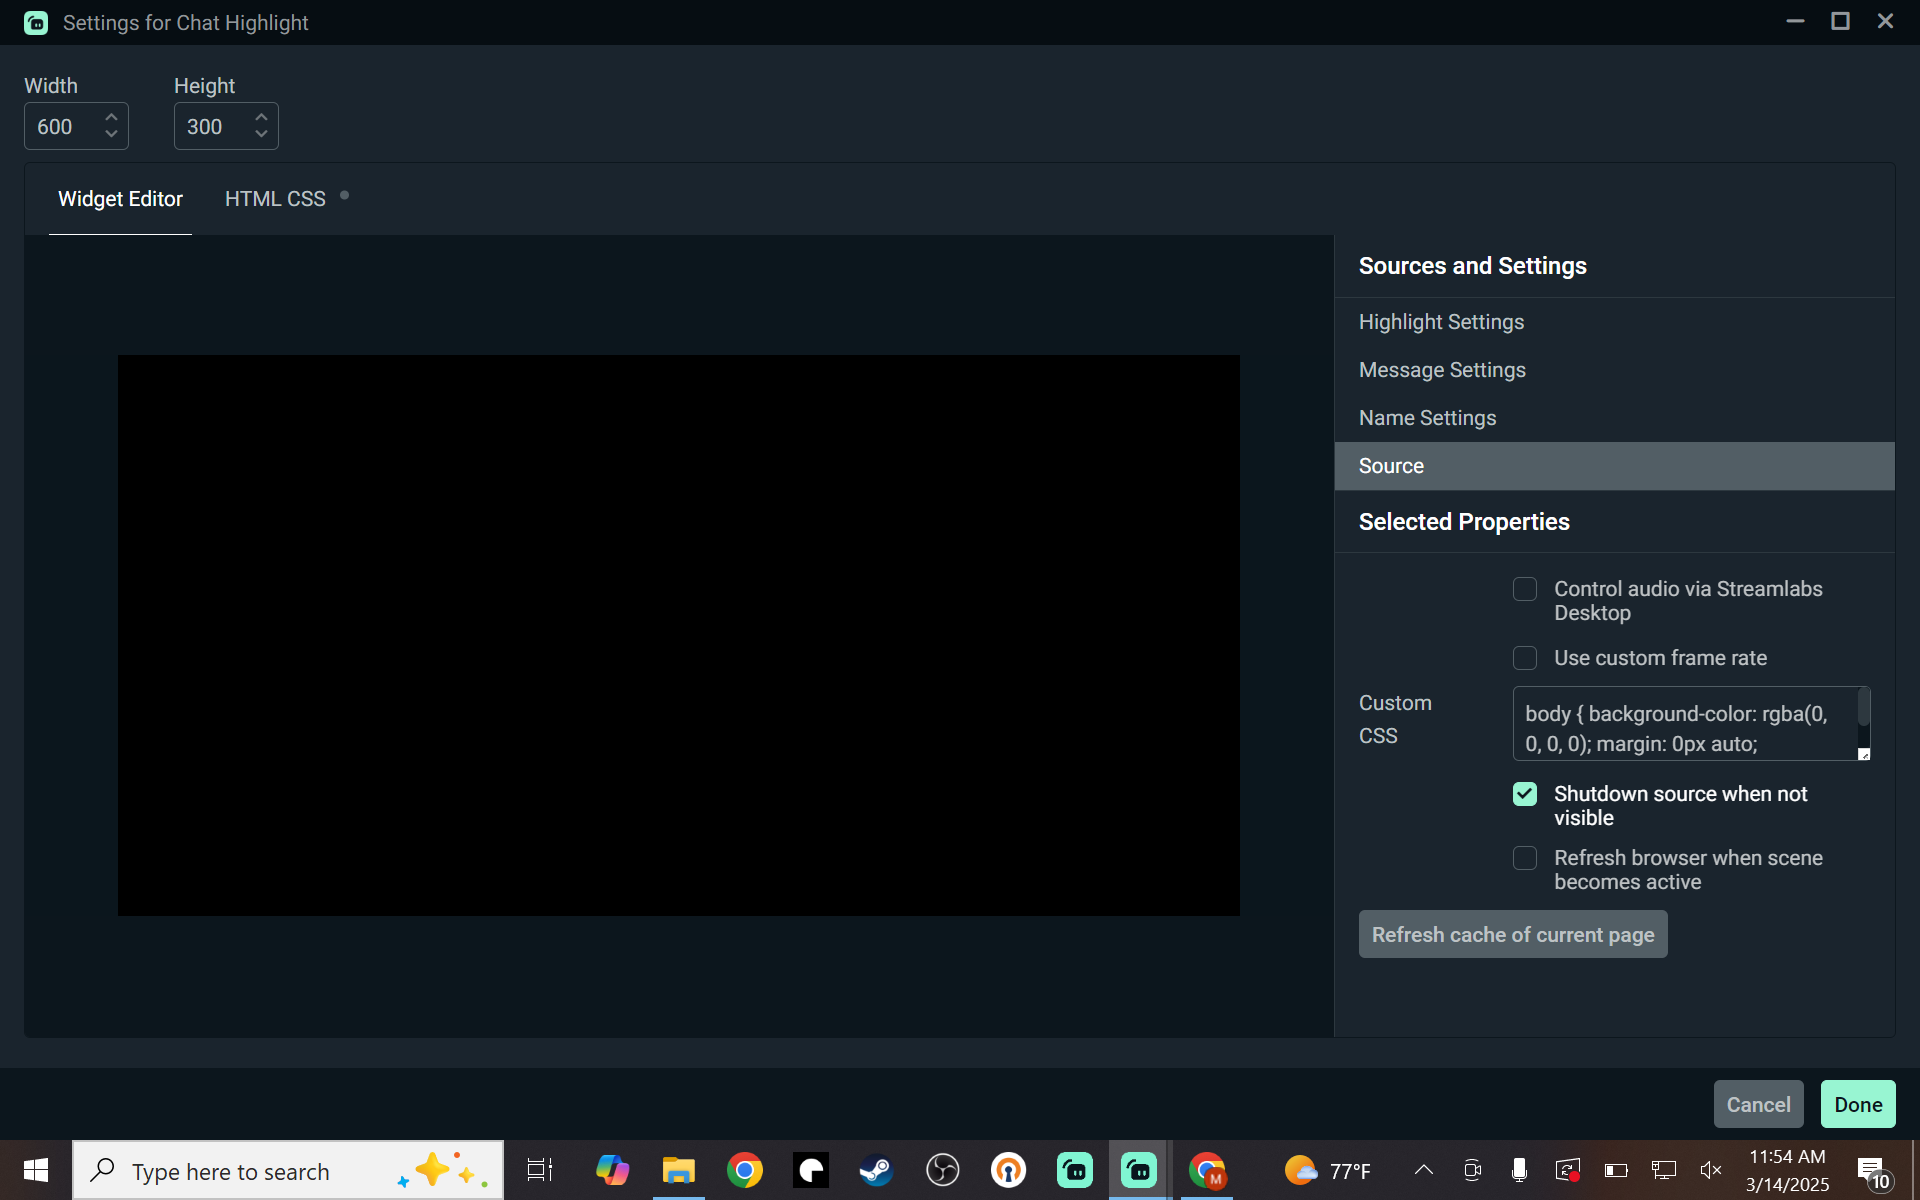Launch Steam from the taskbar

(876, 1170)
